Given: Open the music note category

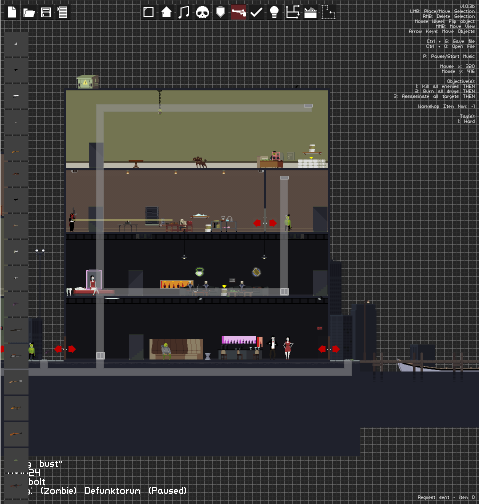Looking at the screenshot, I should (x=184, y=12).
